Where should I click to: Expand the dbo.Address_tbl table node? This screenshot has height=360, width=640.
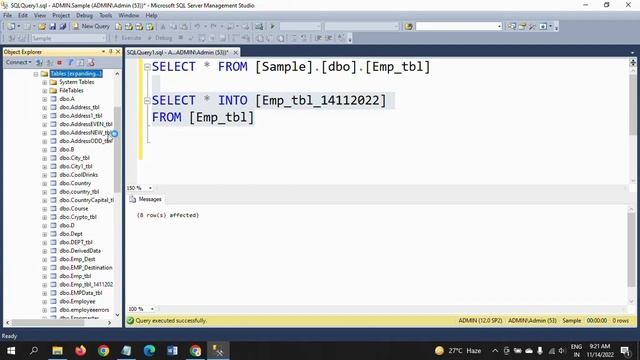click(x=44, y=108)
